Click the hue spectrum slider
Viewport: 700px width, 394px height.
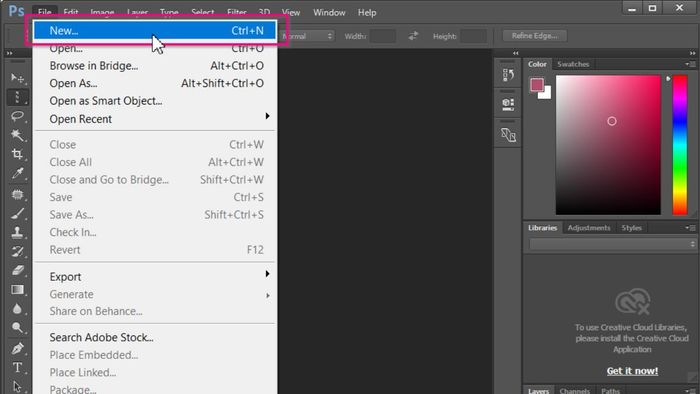click(x=680, y=145)
